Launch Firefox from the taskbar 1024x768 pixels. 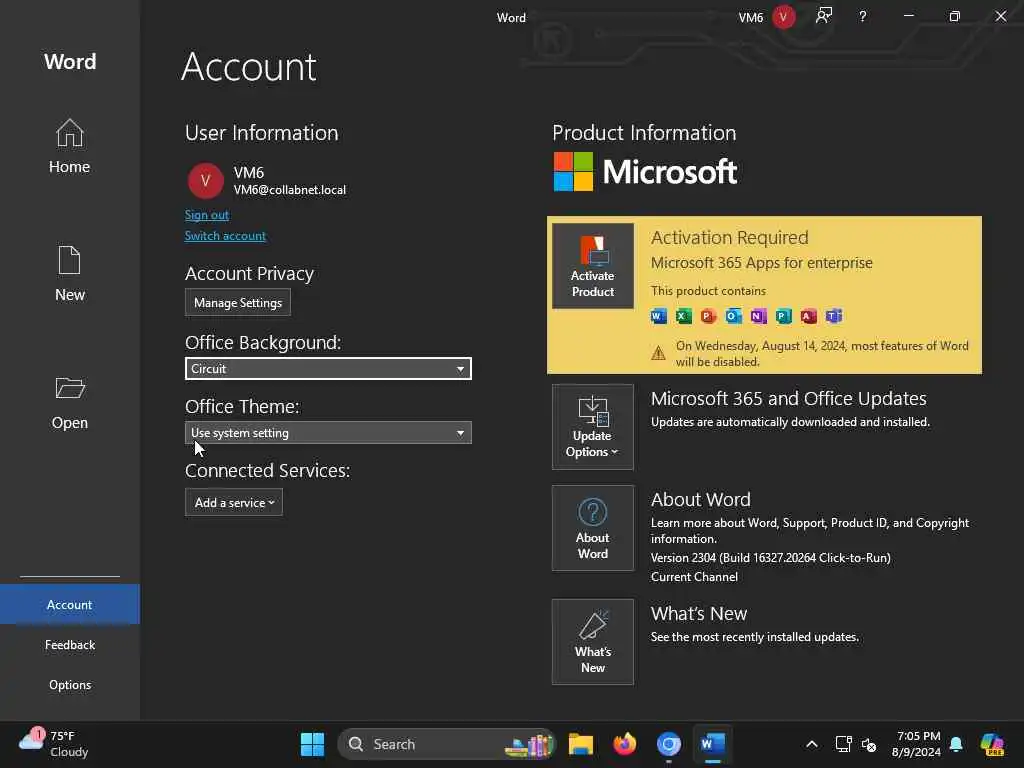[x=625, y=744]
